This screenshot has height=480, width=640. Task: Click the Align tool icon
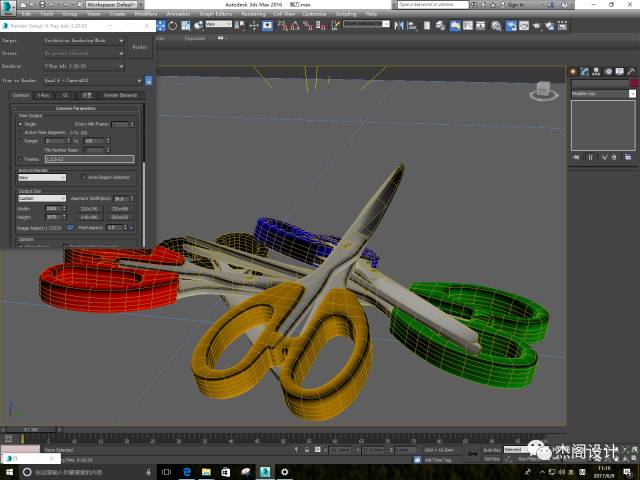point(412,26)
